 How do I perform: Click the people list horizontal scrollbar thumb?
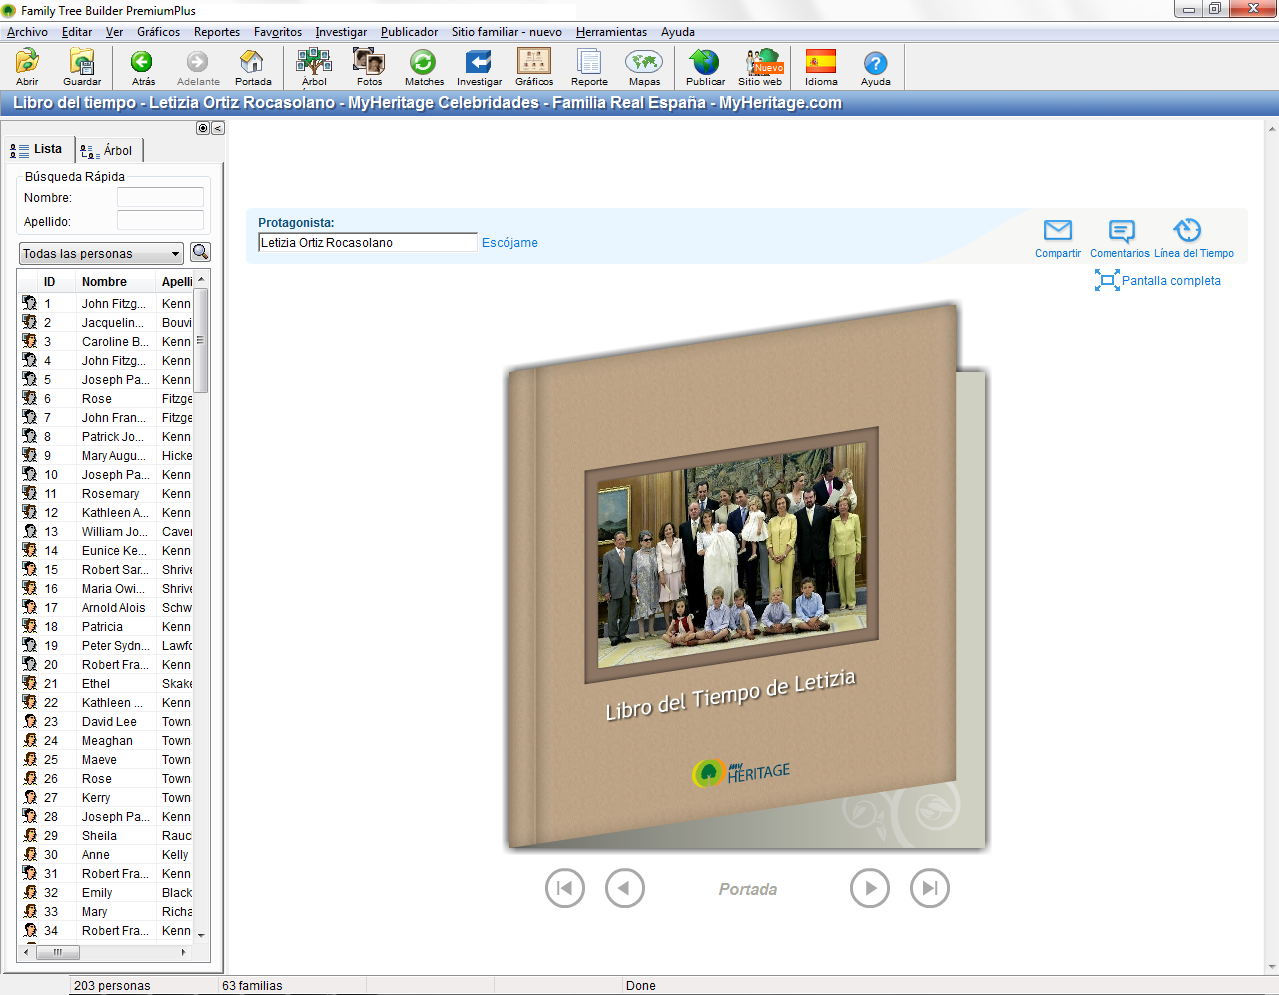pyautogui.click(x=58, y=952)
